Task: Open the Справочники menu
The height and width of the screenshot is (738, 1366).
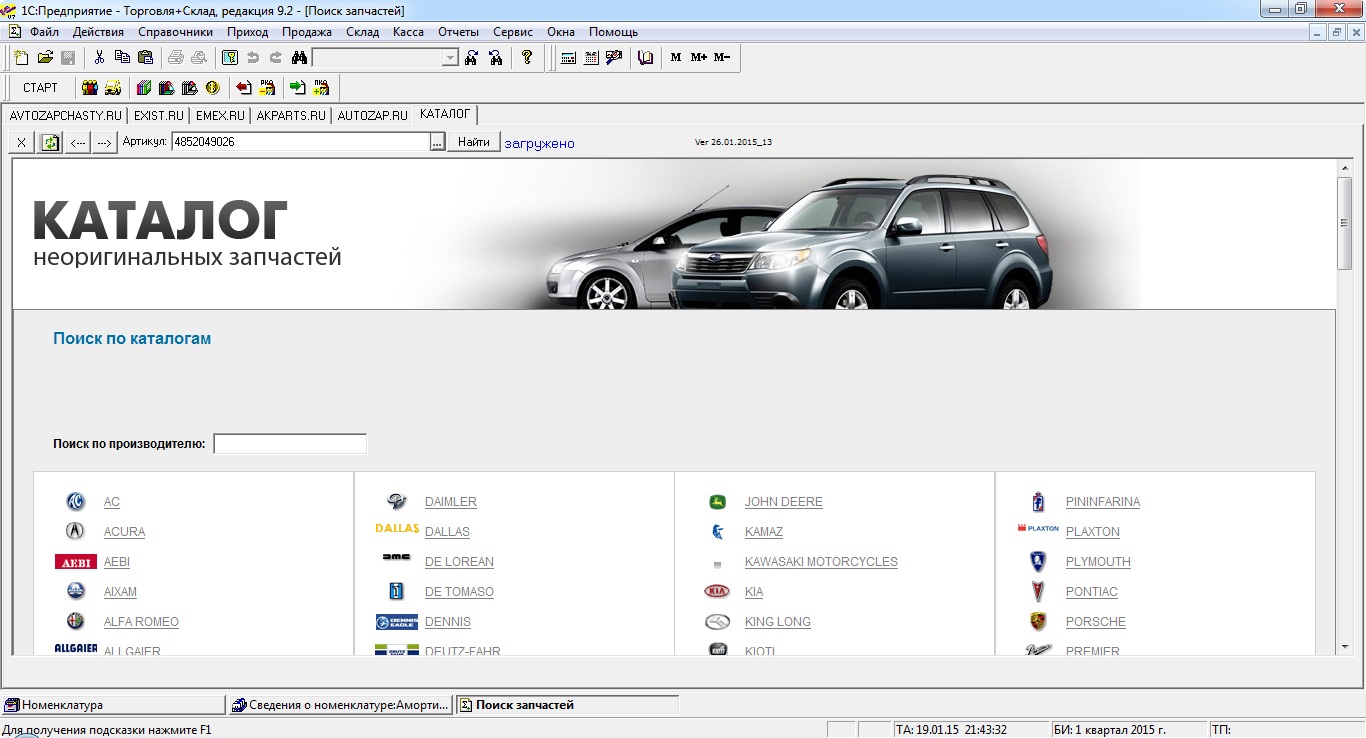Action: pos(175,32)
